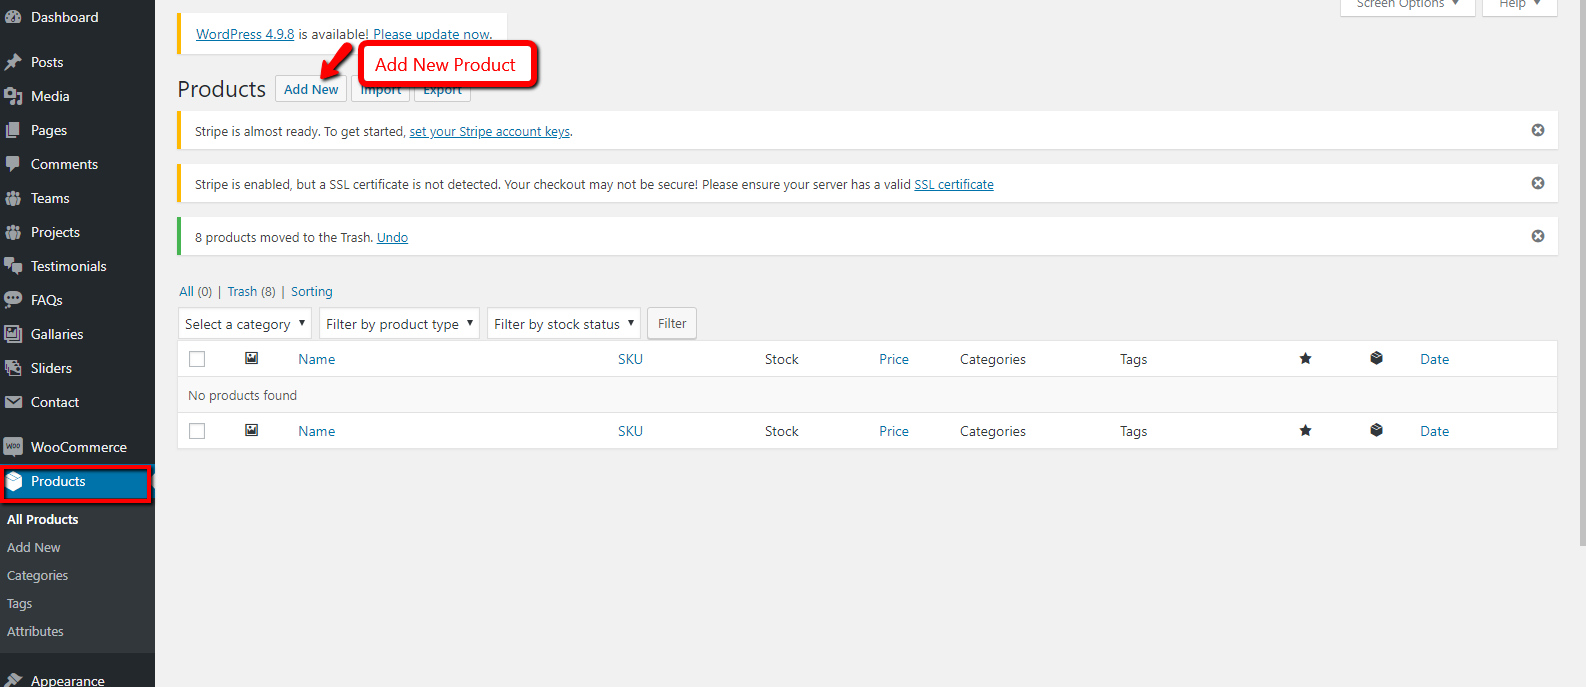This screenshot has width=1586, height=687.
Task: Dismiss the products moved to Trash notice
Action: tap(1538, 236)
